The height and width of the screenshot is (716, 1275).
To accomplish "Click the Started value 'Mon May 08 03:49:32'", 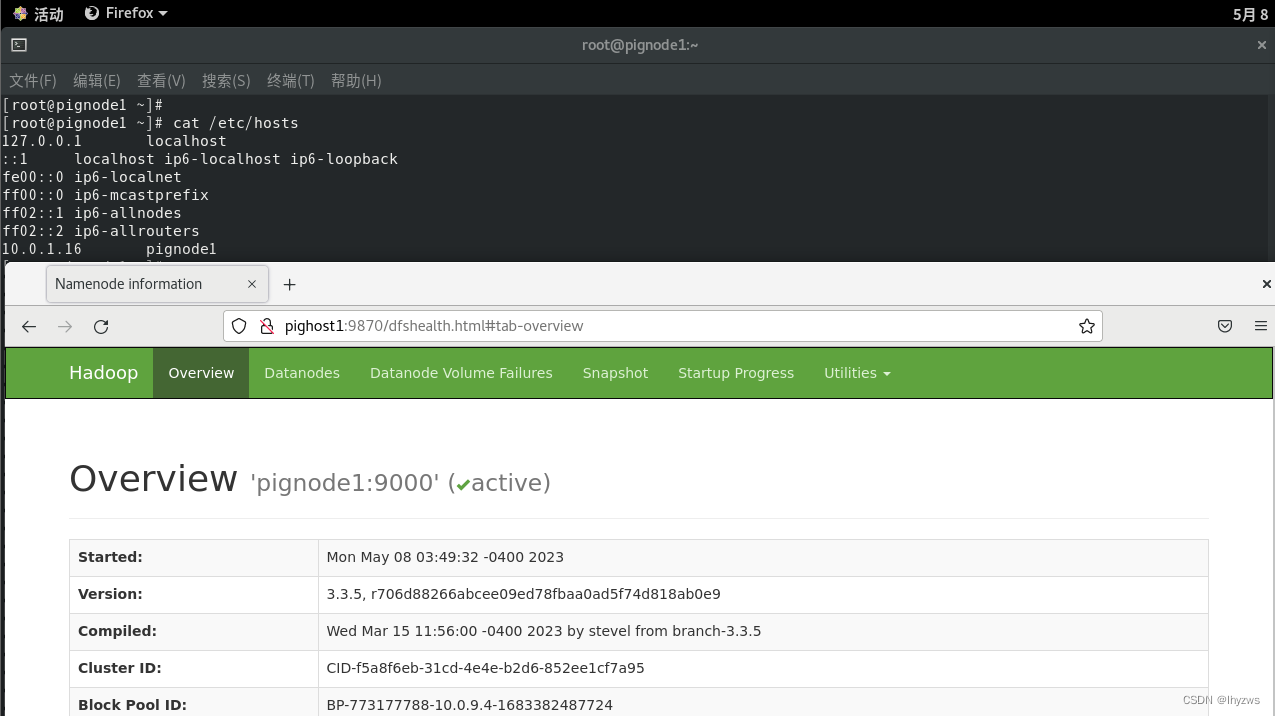I will 445,557.
